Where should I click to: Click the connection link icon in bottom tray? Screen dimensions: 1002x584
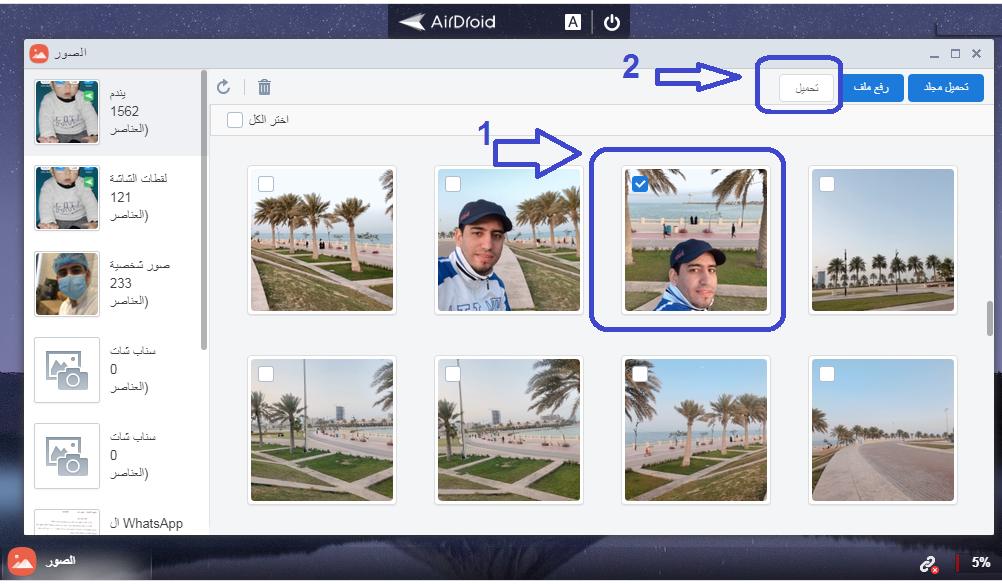928,563
